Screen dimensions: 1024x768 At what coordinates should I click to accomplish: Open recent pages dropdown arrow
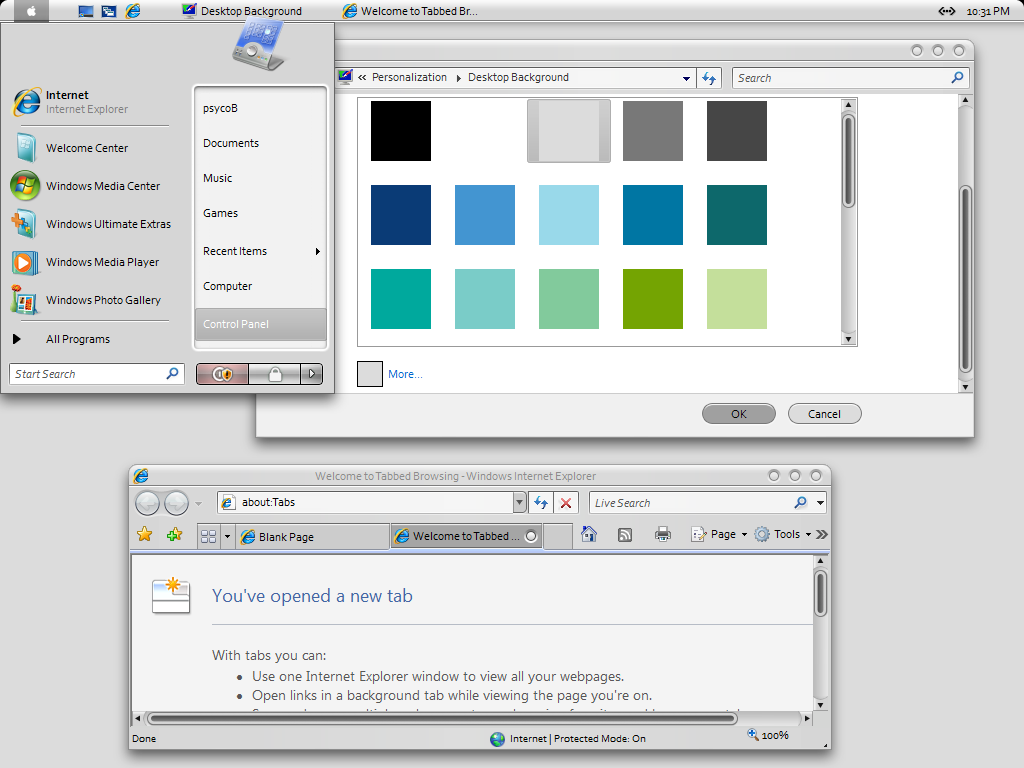click(x=198, y=504)
